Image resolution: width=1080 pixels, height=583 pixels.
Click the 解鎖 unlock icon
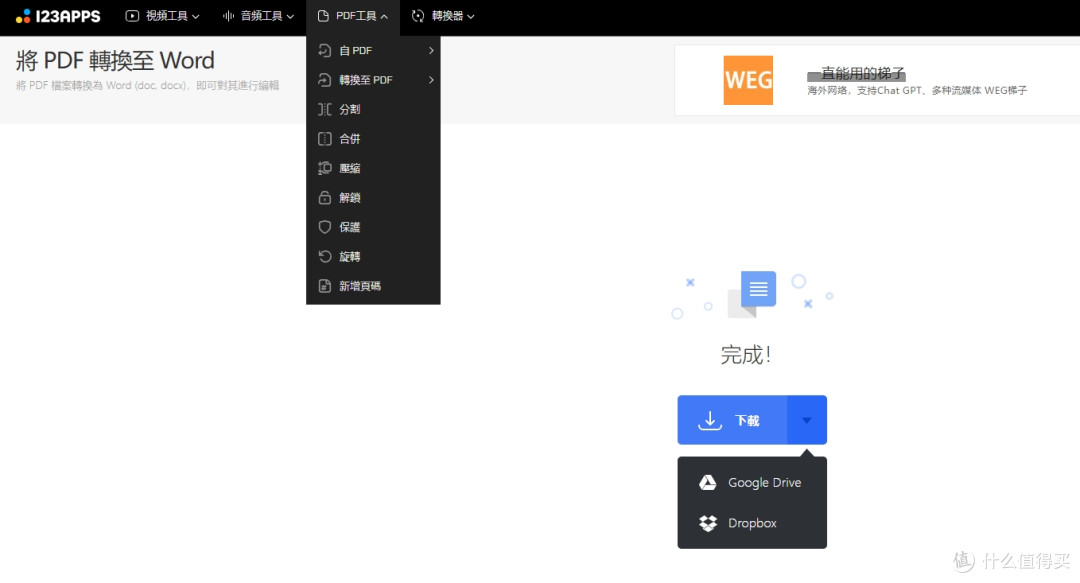(x=324, y=198)
